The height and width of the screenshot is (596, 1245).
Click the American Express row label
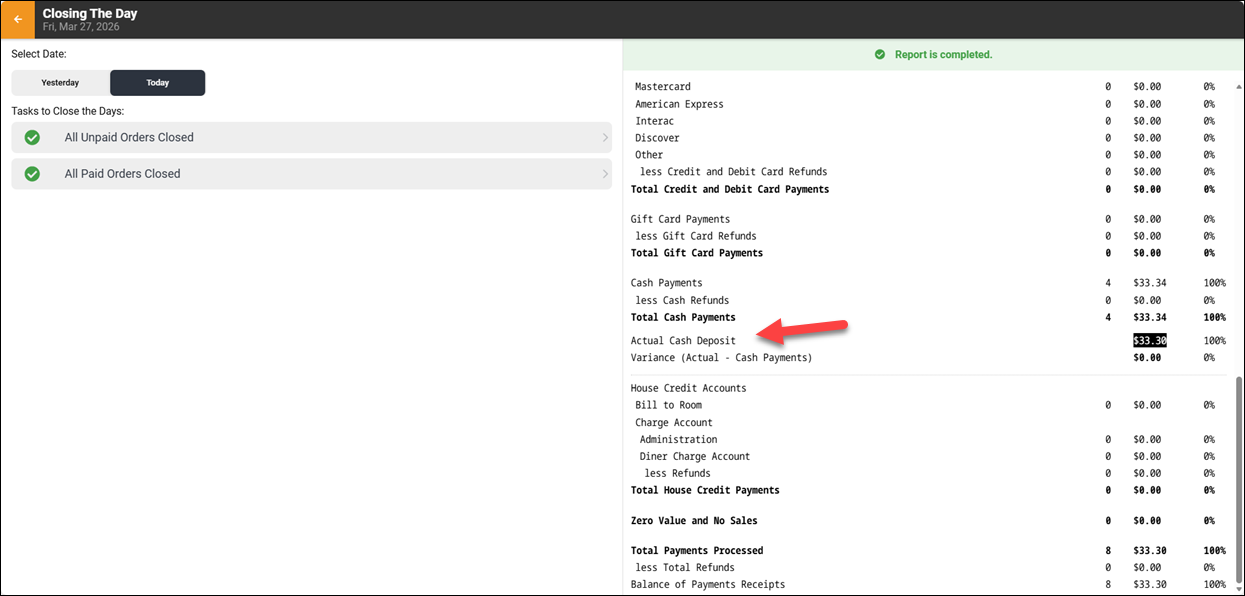click(x=679, y=104)
